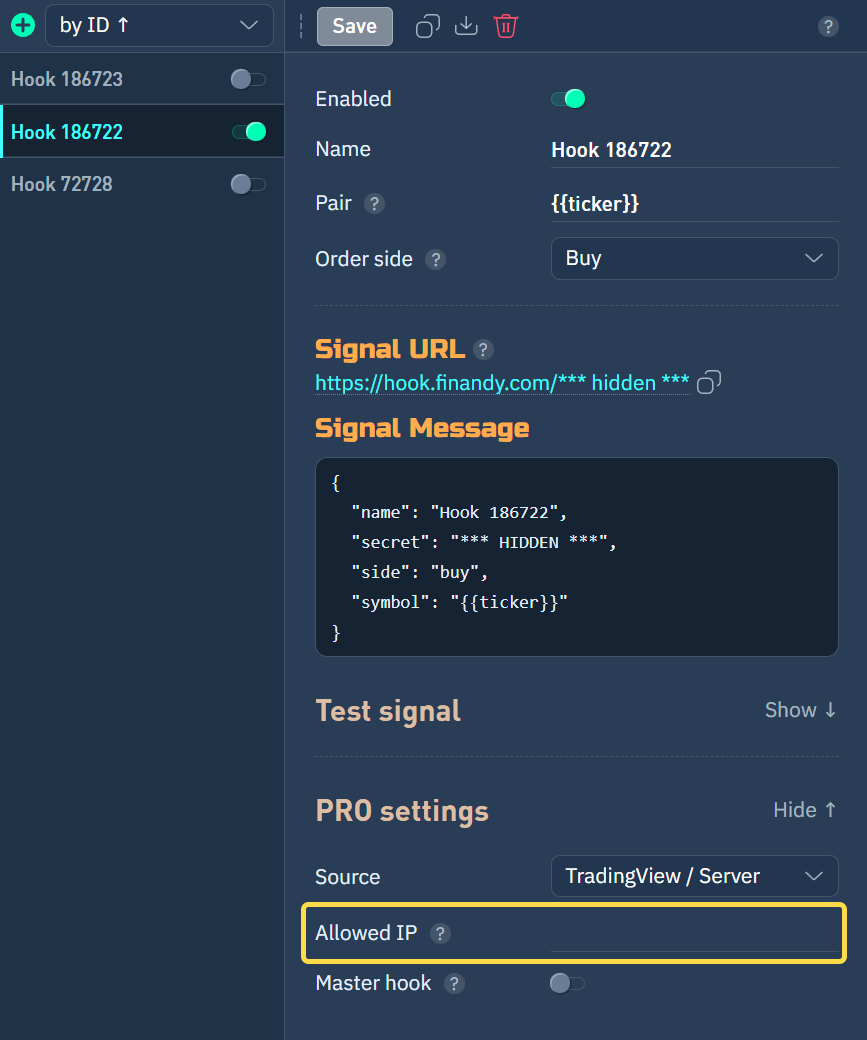This screenshot has width=867, height=1040.
Task: Show the Test signal section
Action: pos(800,710)
